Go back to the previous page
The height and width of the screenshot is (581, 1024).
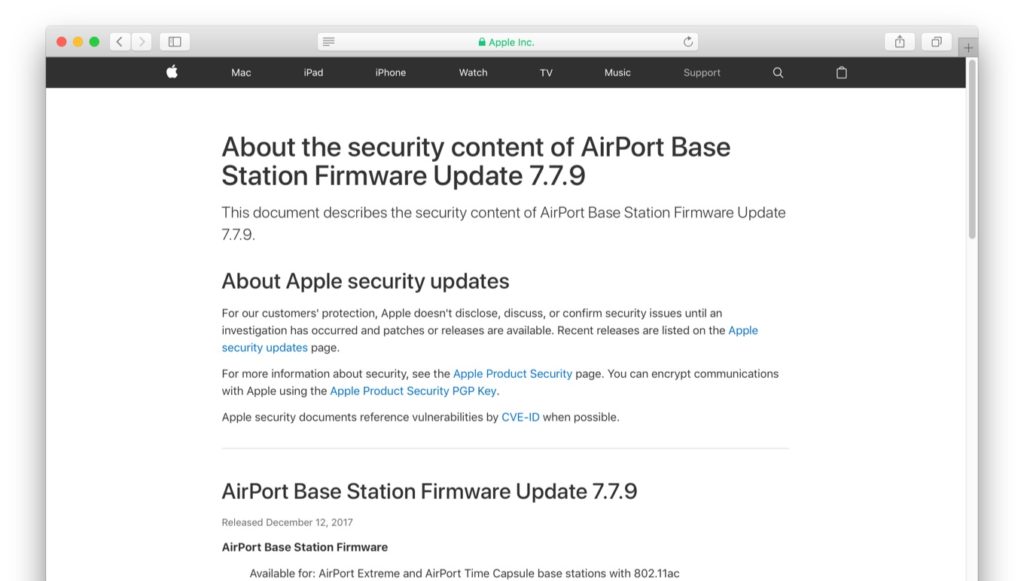coord(120,42)
